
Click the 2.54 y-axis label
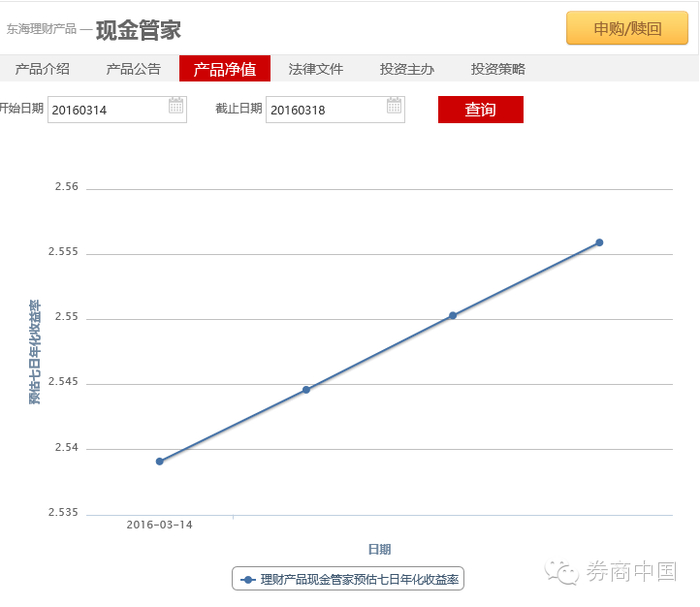[67, 447]
